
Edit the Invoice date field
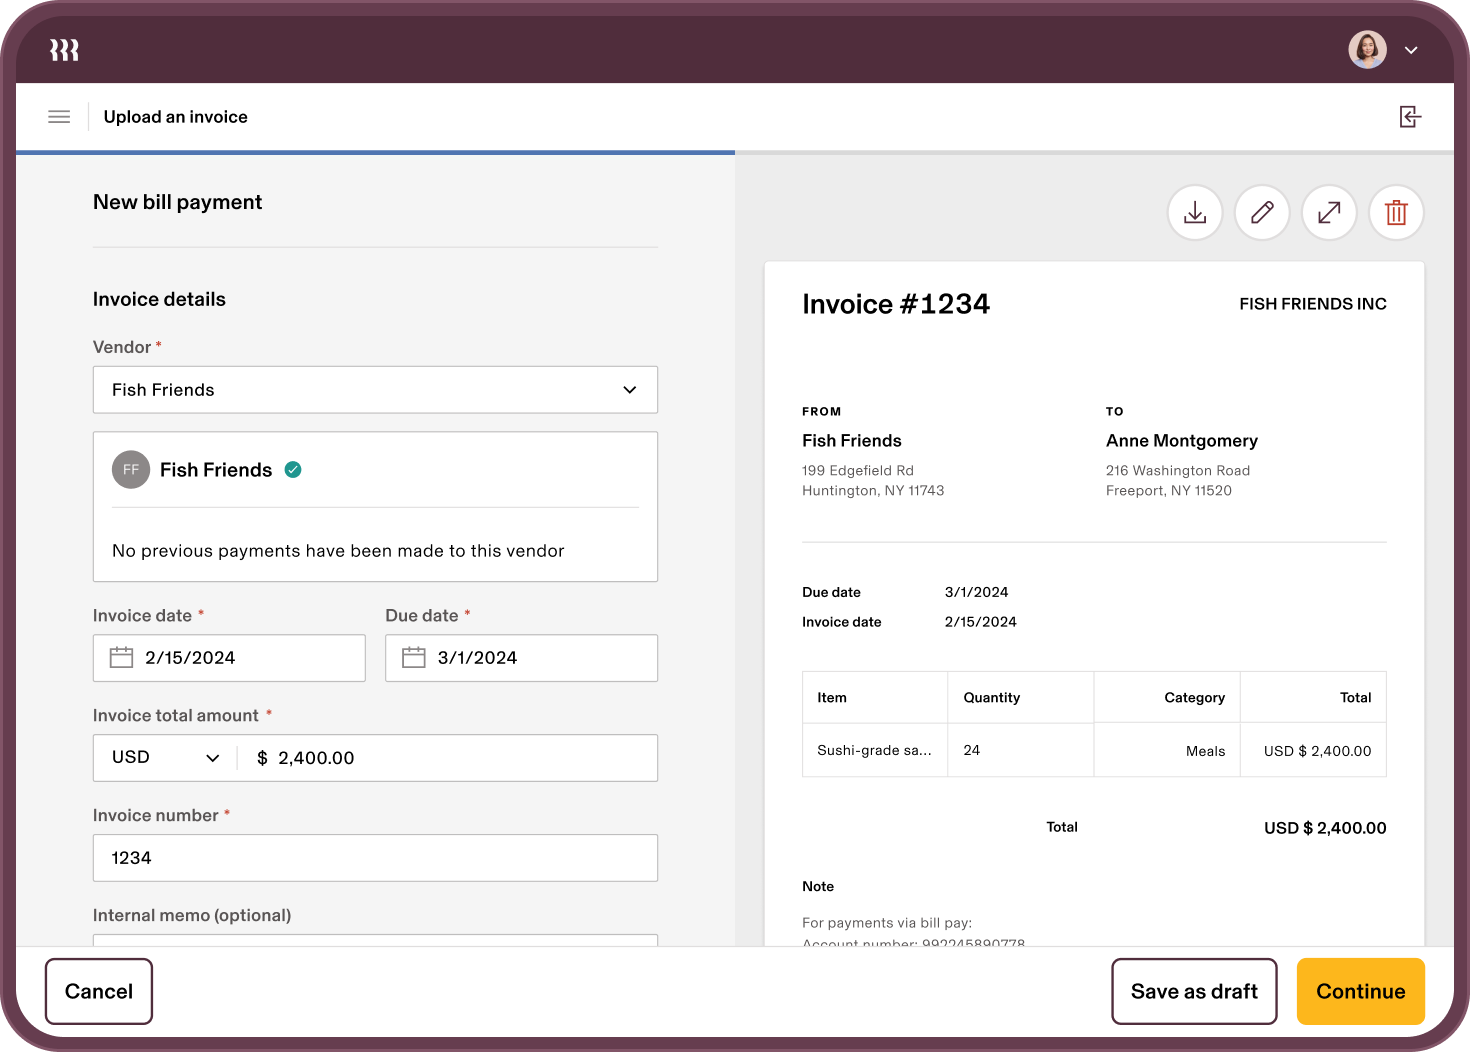[x=229, y=658]
